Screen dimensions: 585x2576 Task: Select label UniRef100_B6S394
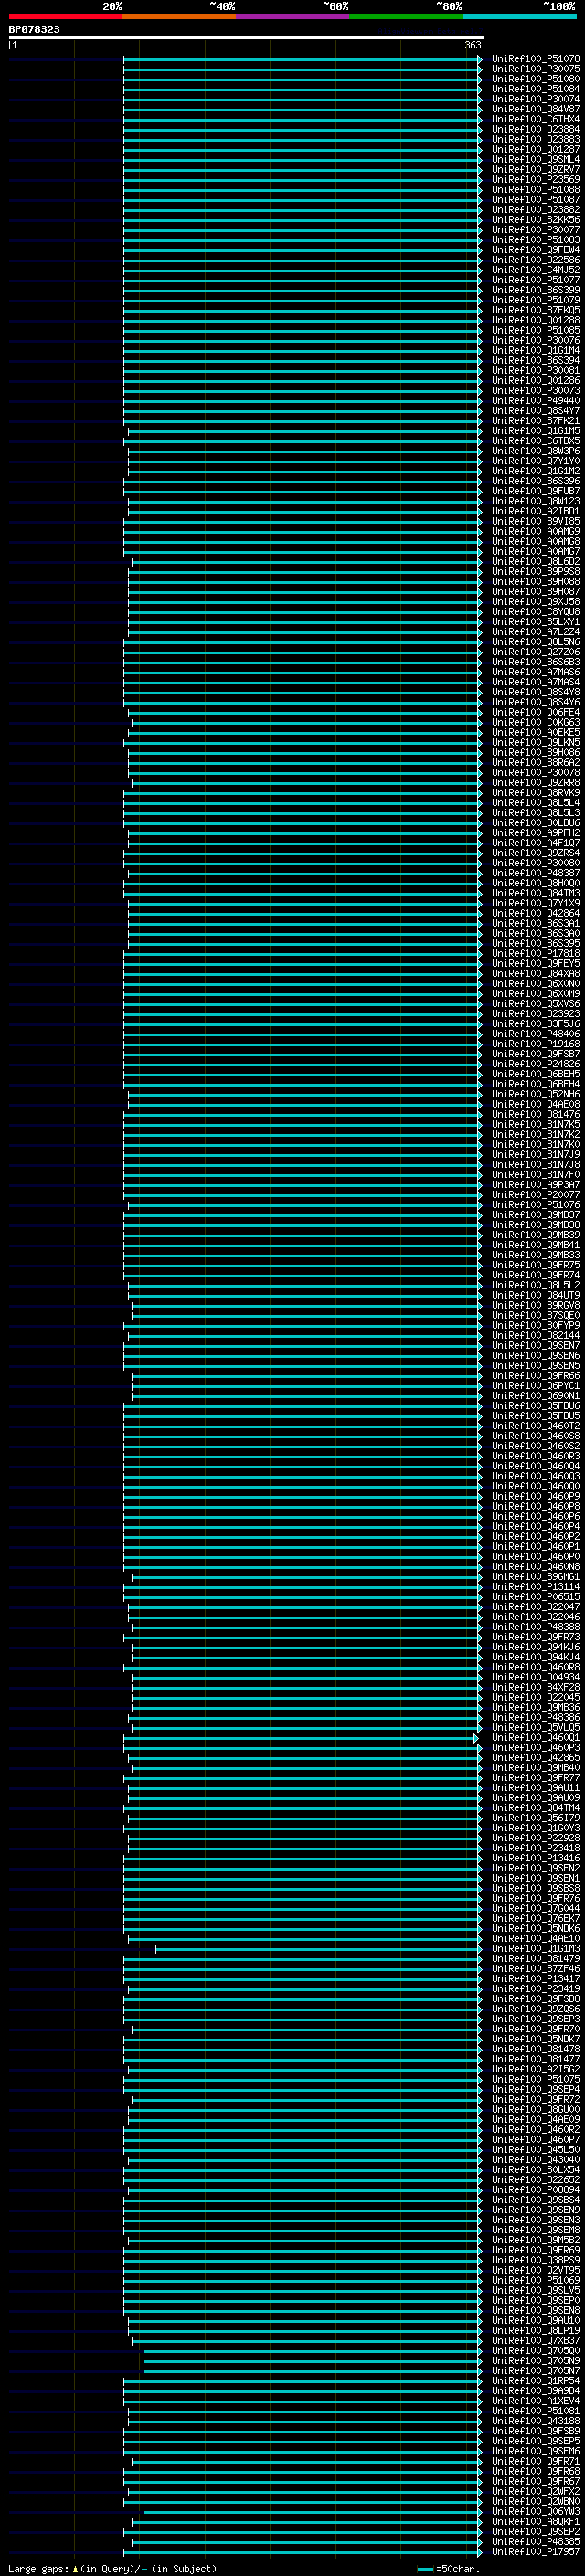(x=536, y=360)
